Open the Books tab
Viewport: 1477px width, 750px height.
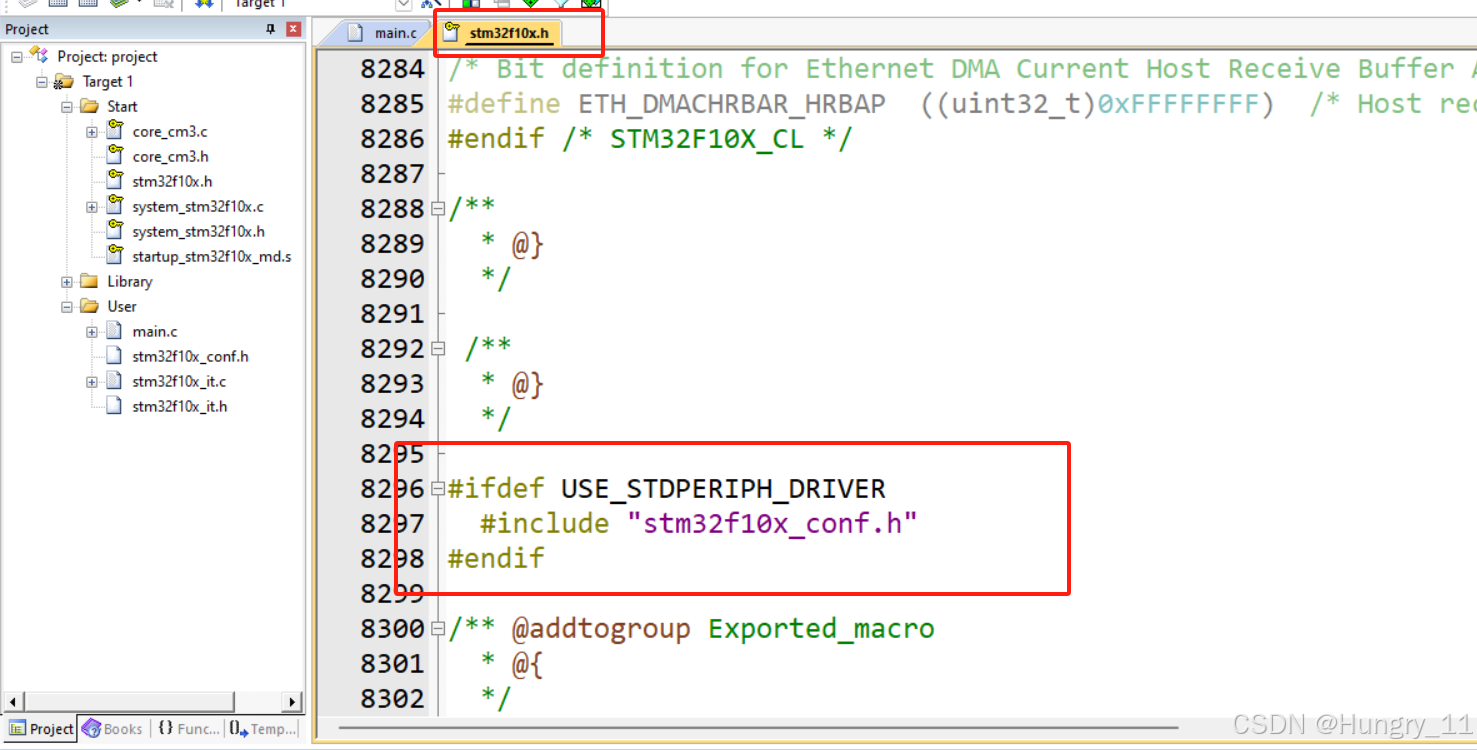pos(113,729)
